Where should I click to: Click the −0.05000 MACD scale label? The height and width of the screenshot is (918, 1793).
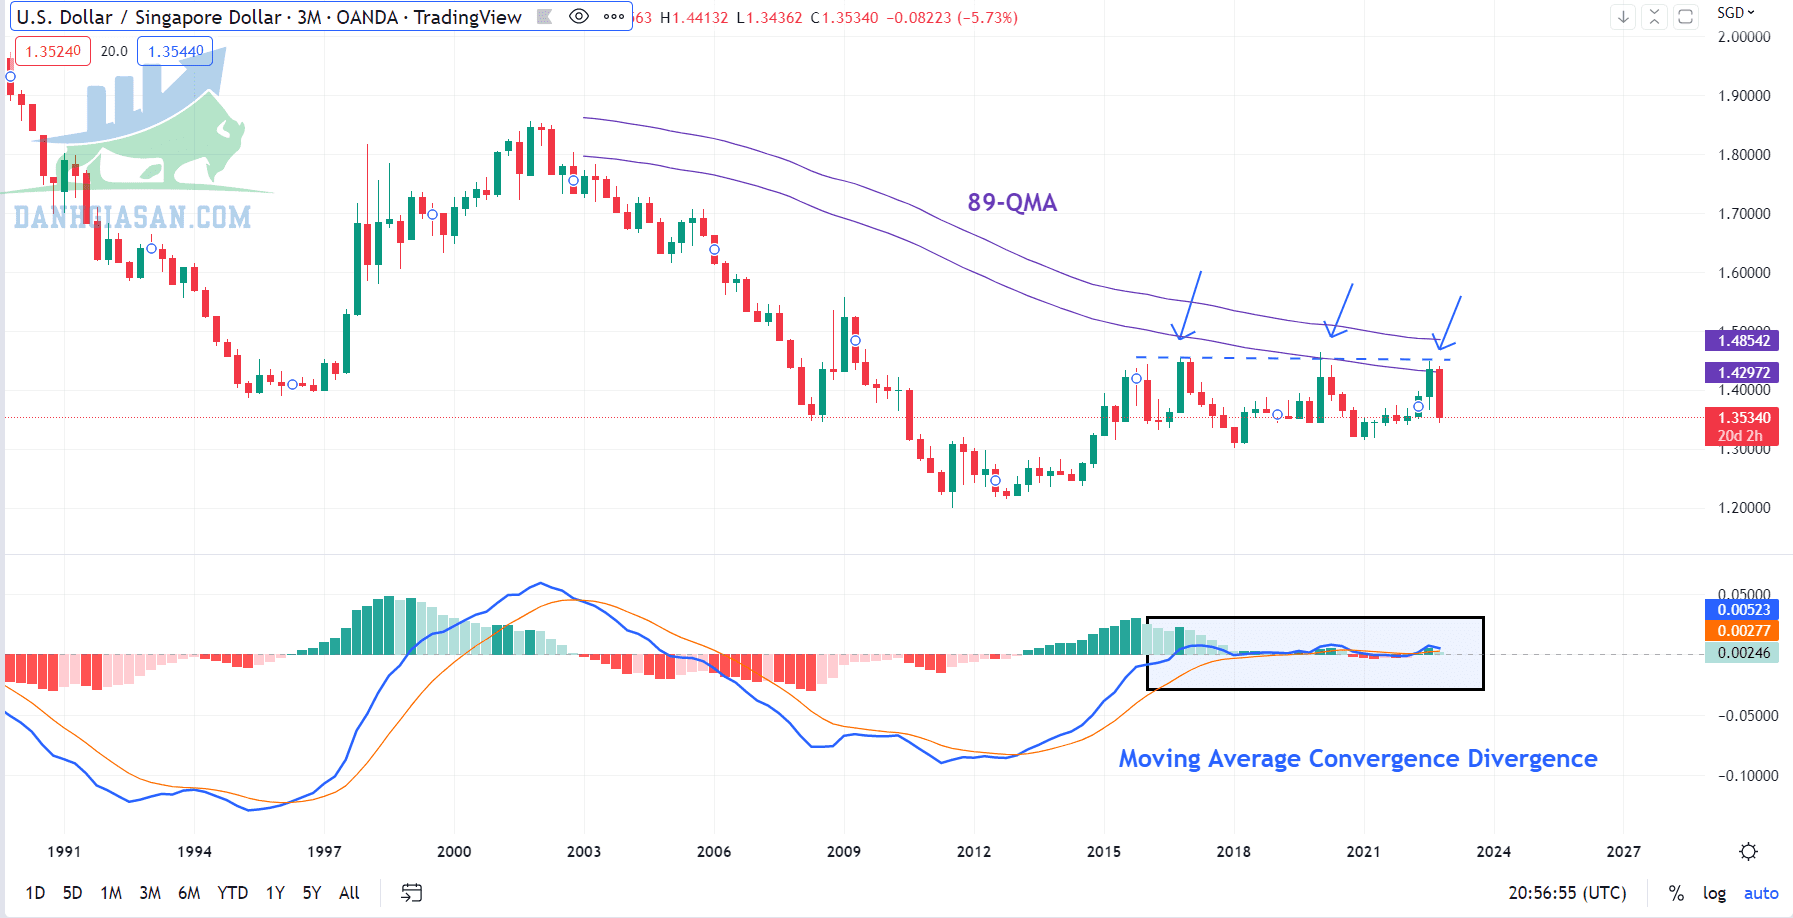pyautogui.click(x=1747, y=716)
